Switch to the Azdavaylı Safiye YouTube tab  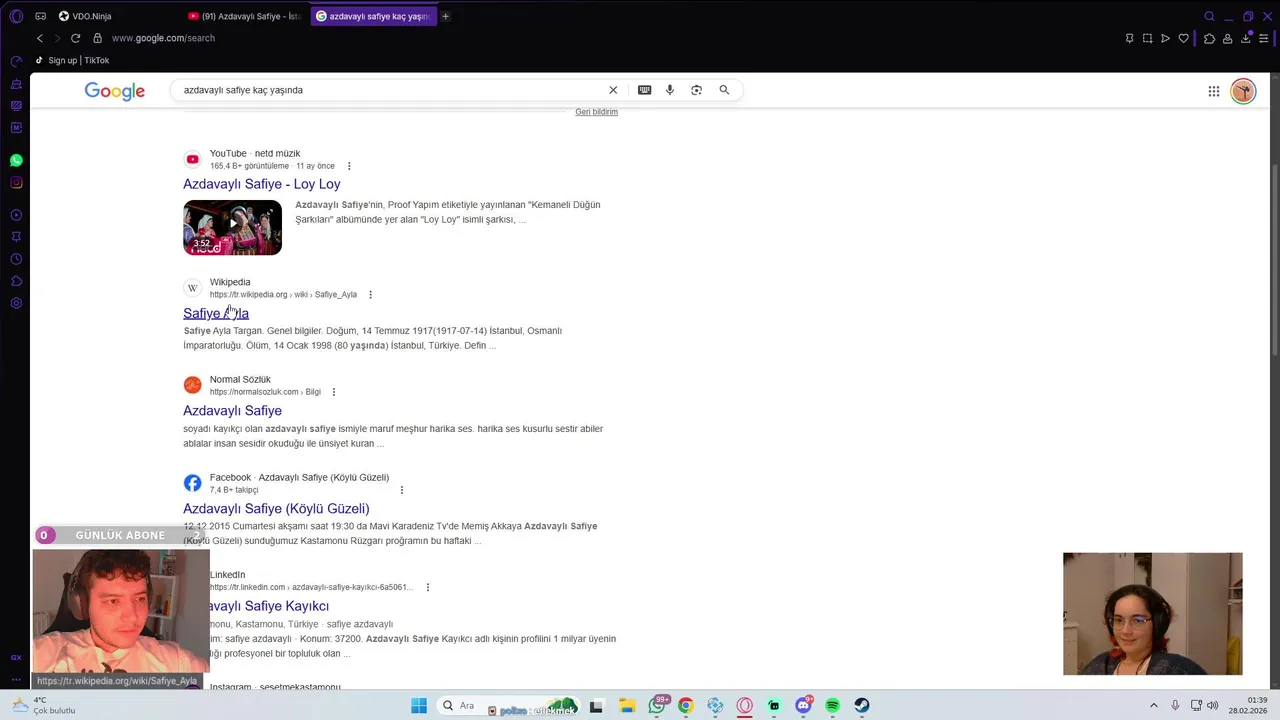click(x=244, y=16)
